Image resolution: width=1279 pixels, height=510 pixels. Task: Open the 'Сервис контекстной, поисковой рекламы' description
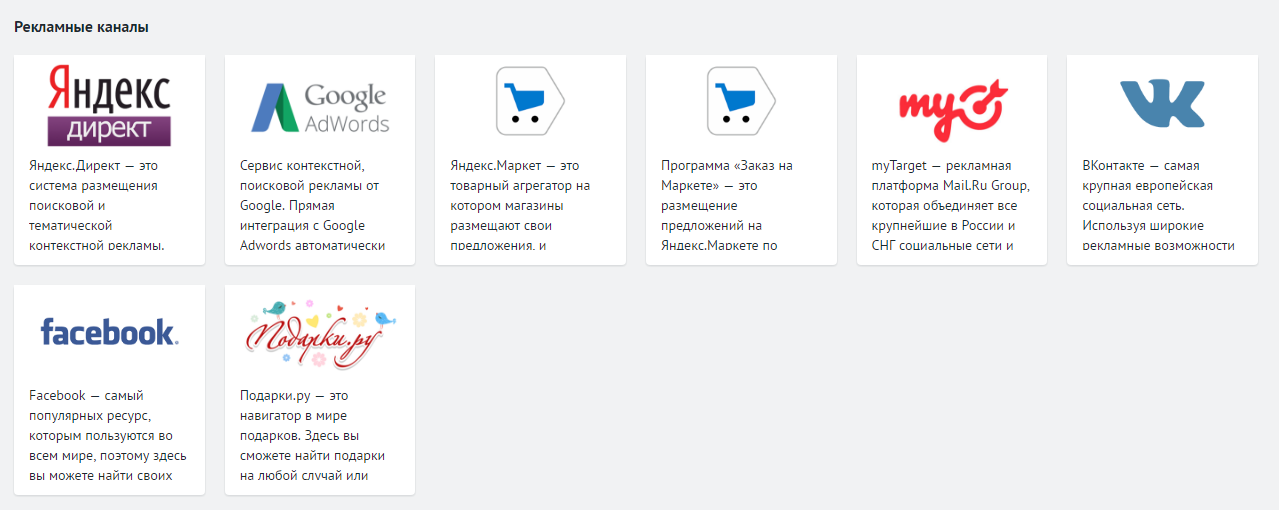pos(313,205)
